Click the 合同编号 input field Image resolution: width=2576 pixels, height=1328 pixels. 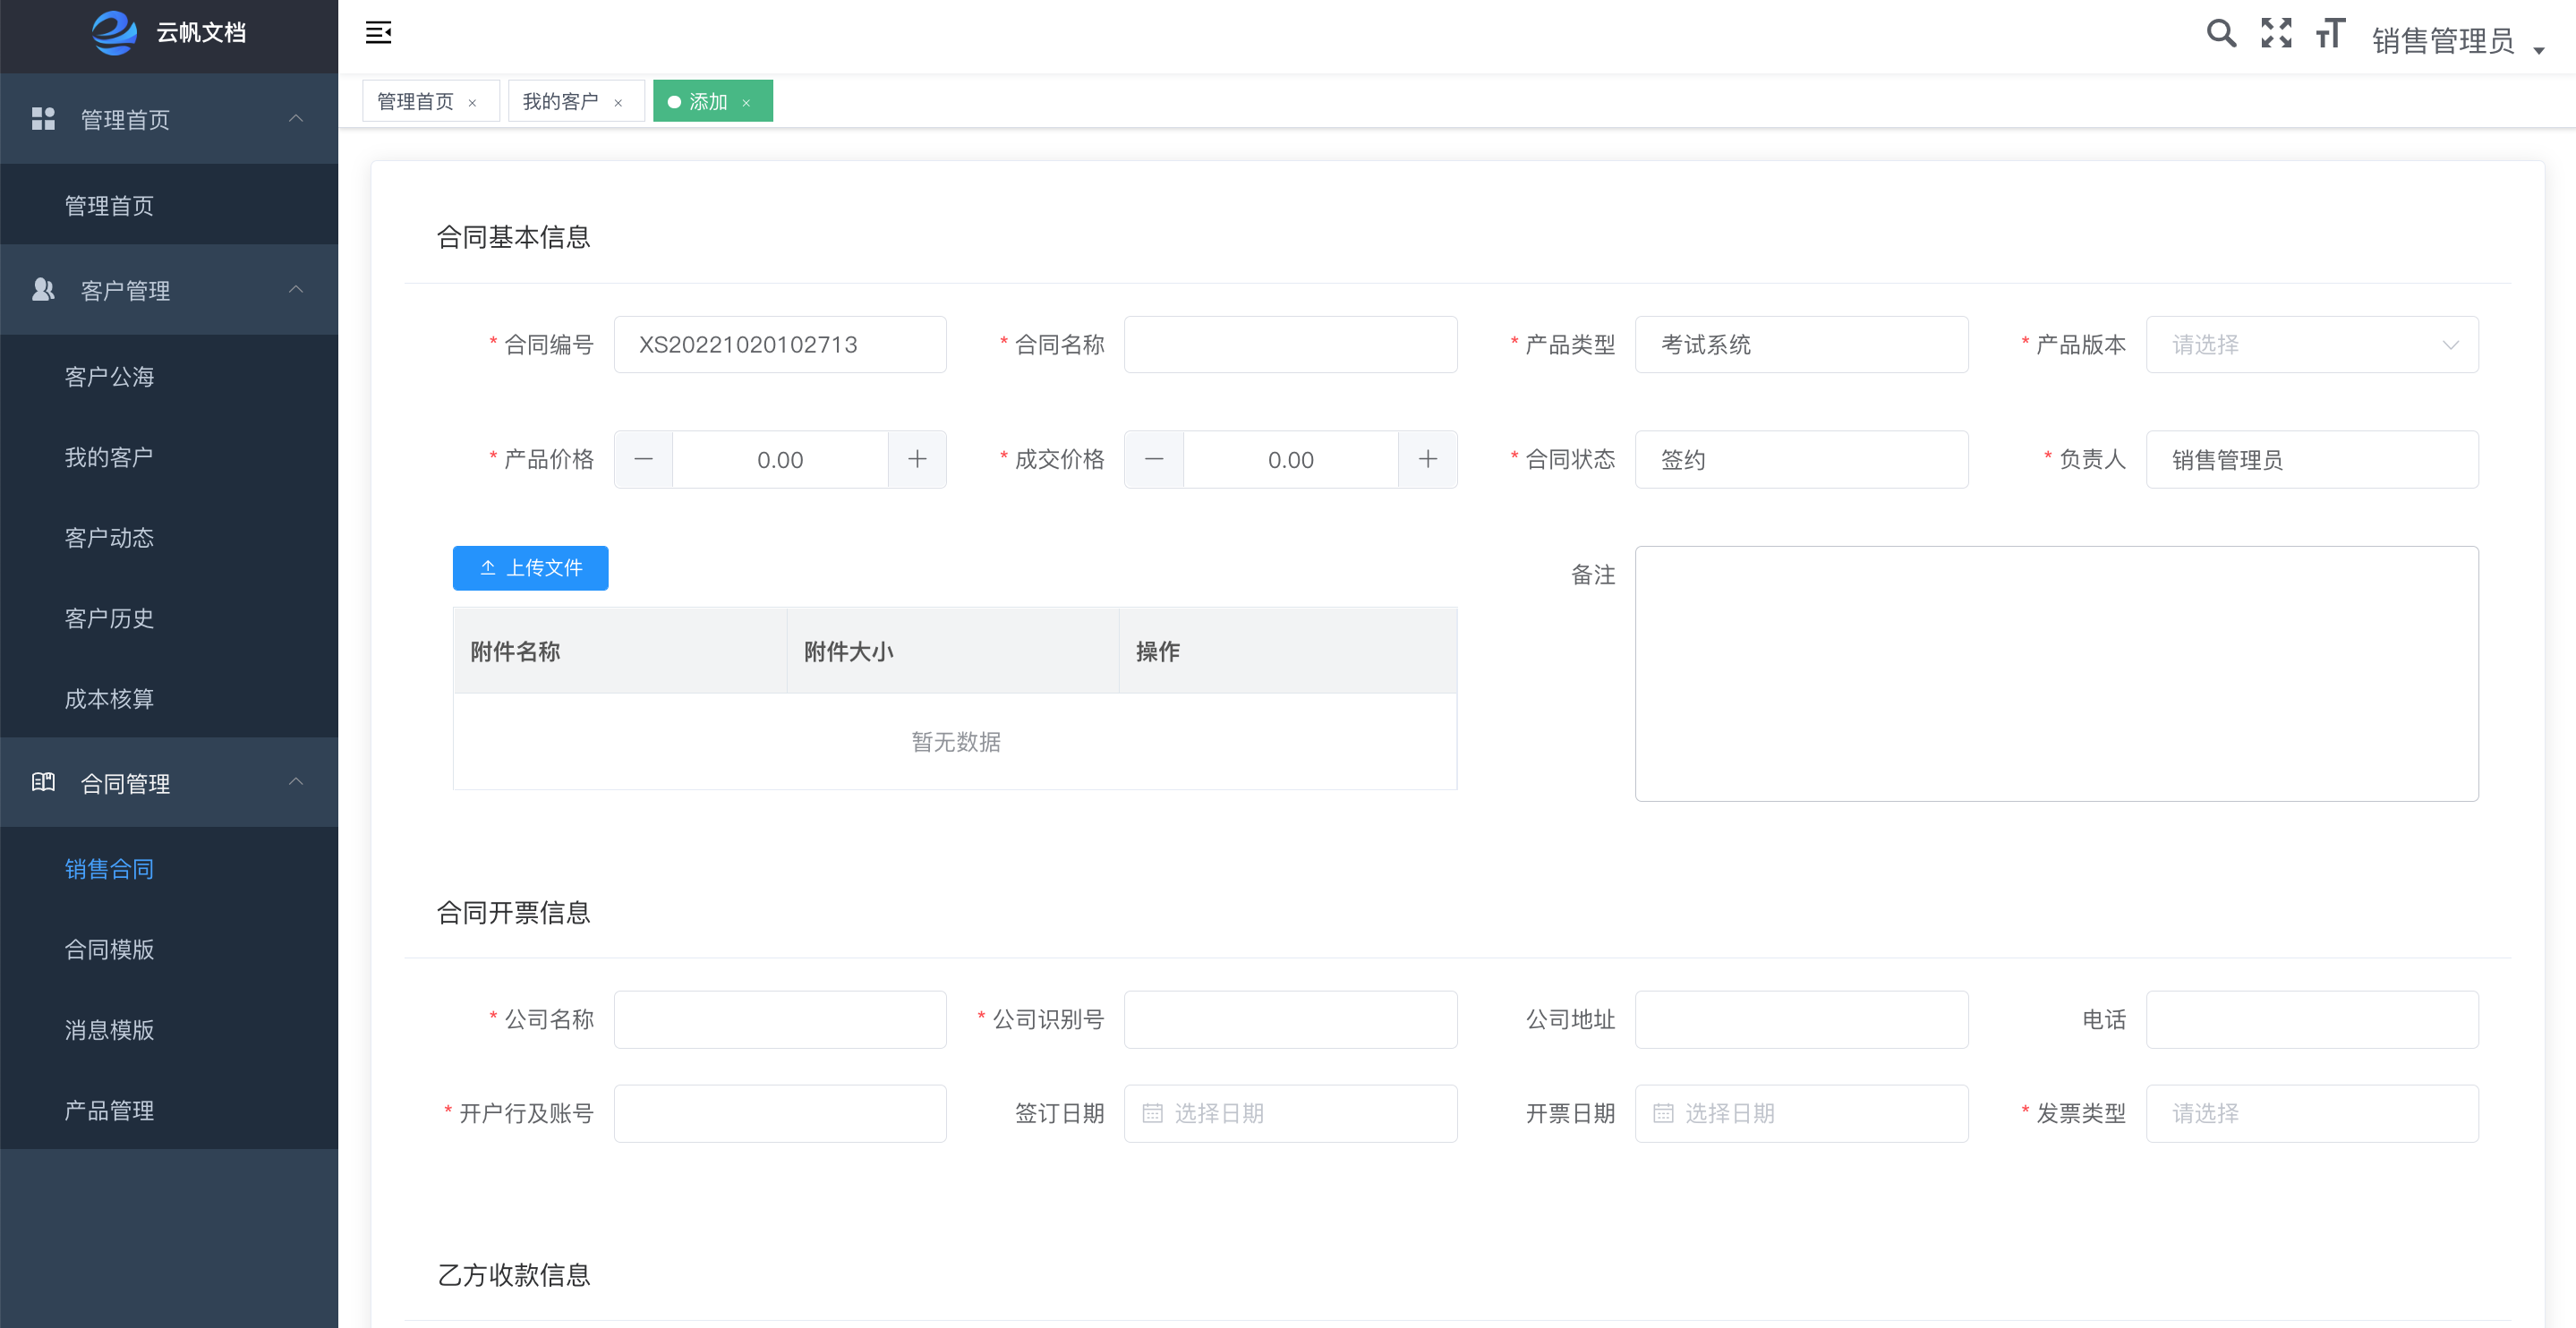tap(780, 345)
